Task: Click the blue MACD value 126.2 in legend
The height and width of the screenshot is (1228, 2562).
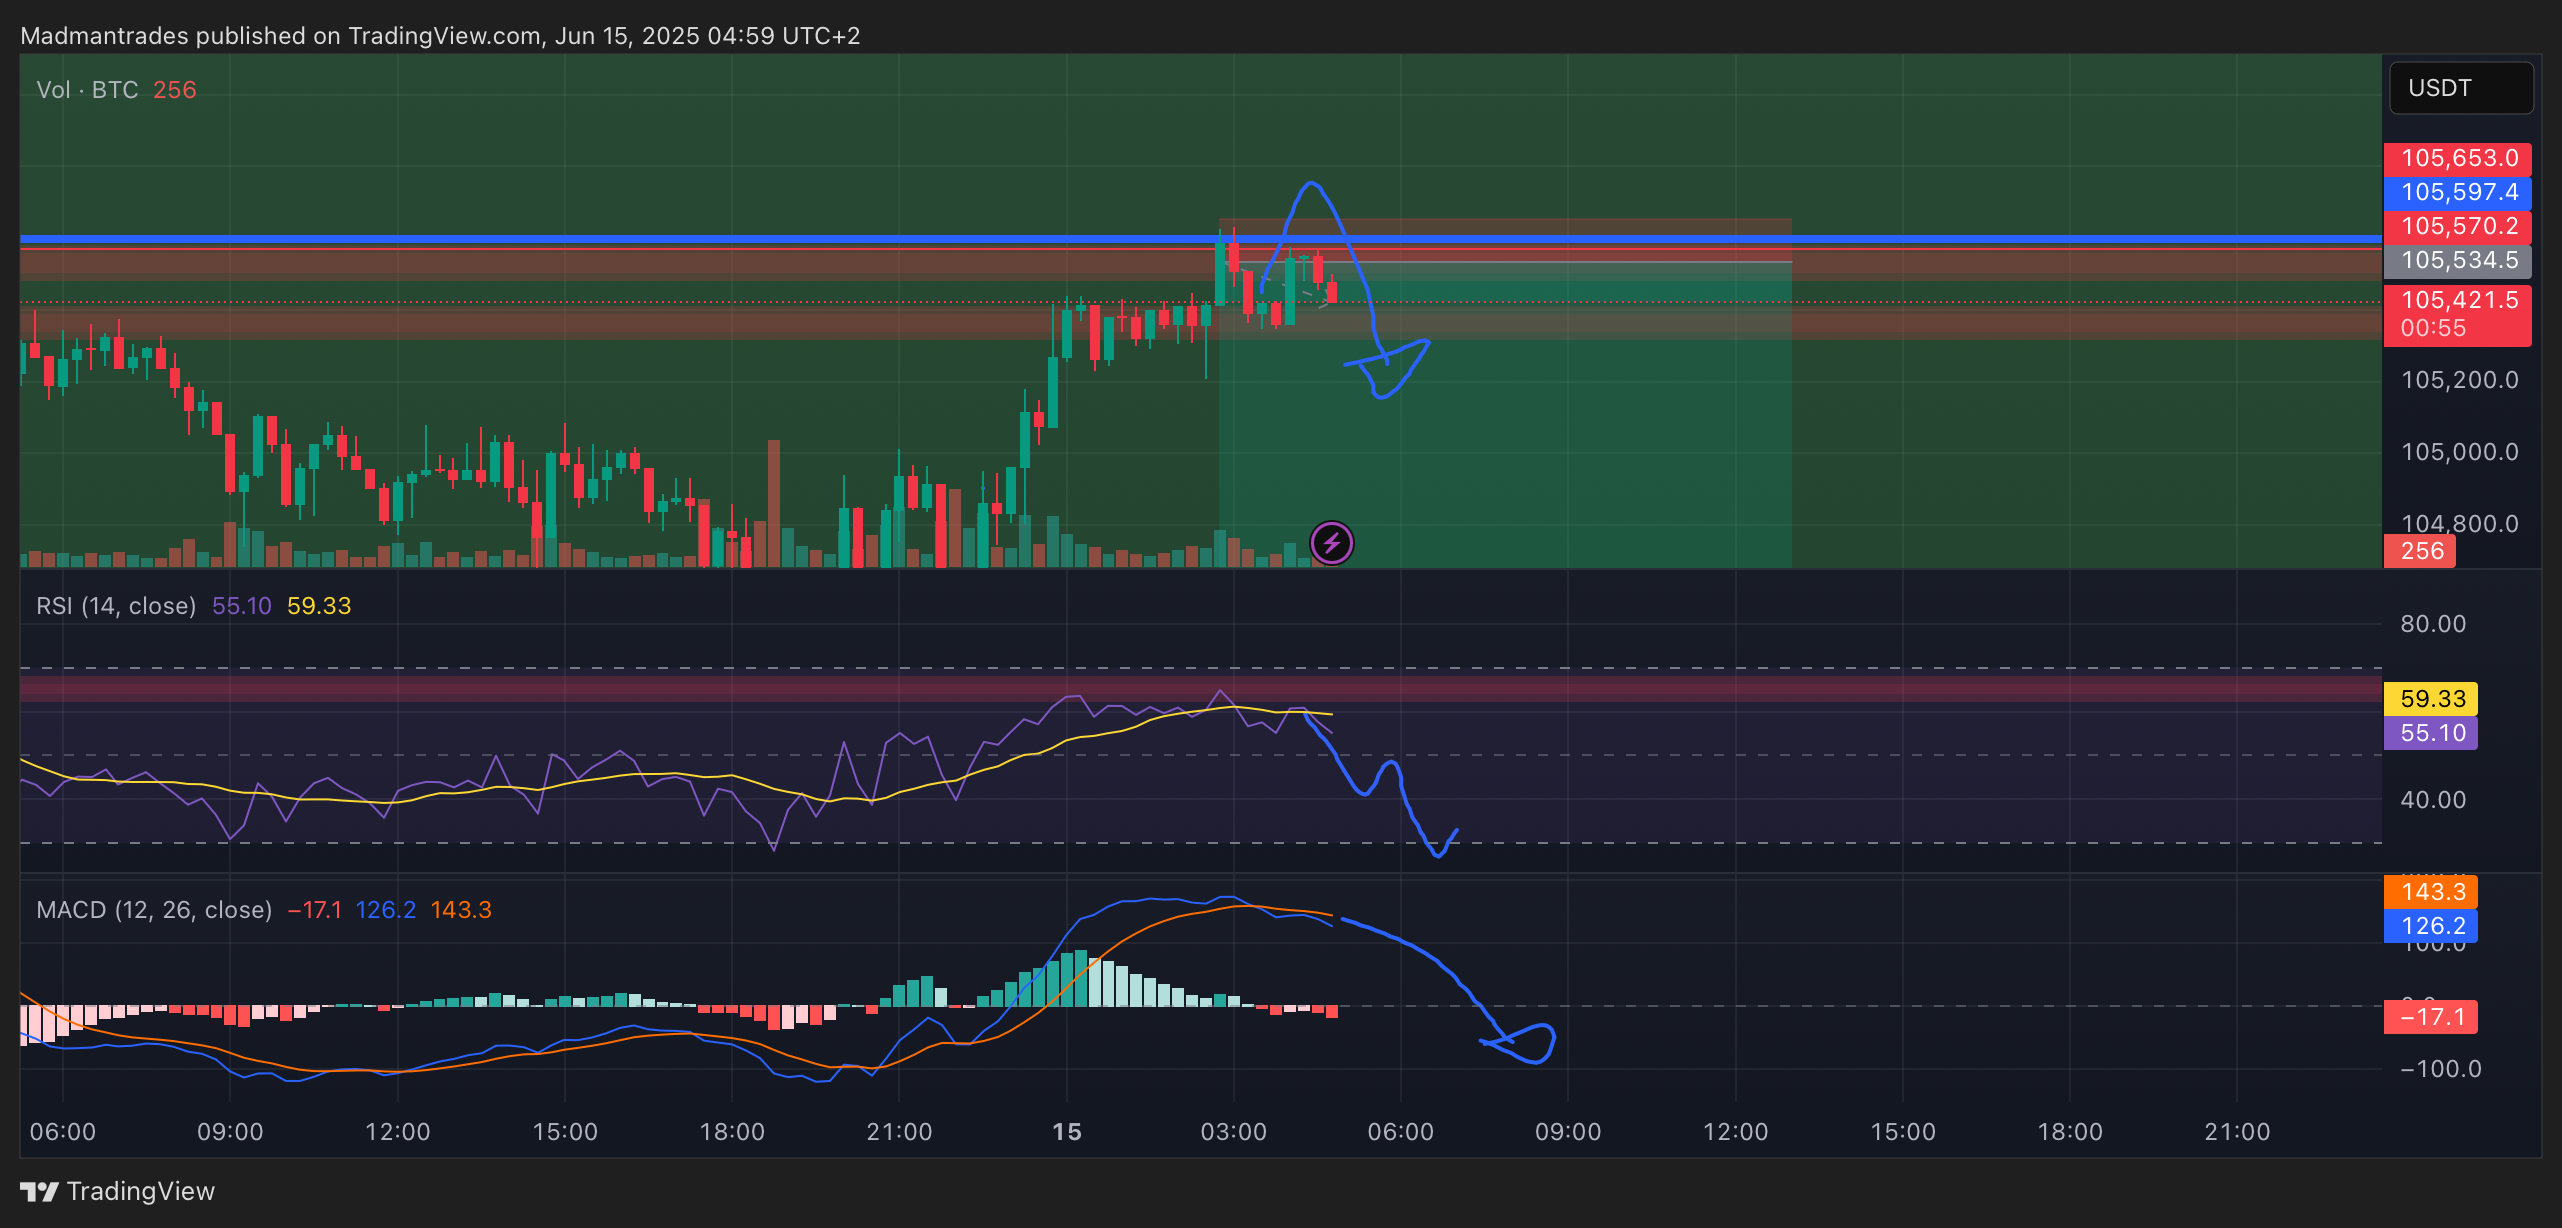Action: [386, 910]
